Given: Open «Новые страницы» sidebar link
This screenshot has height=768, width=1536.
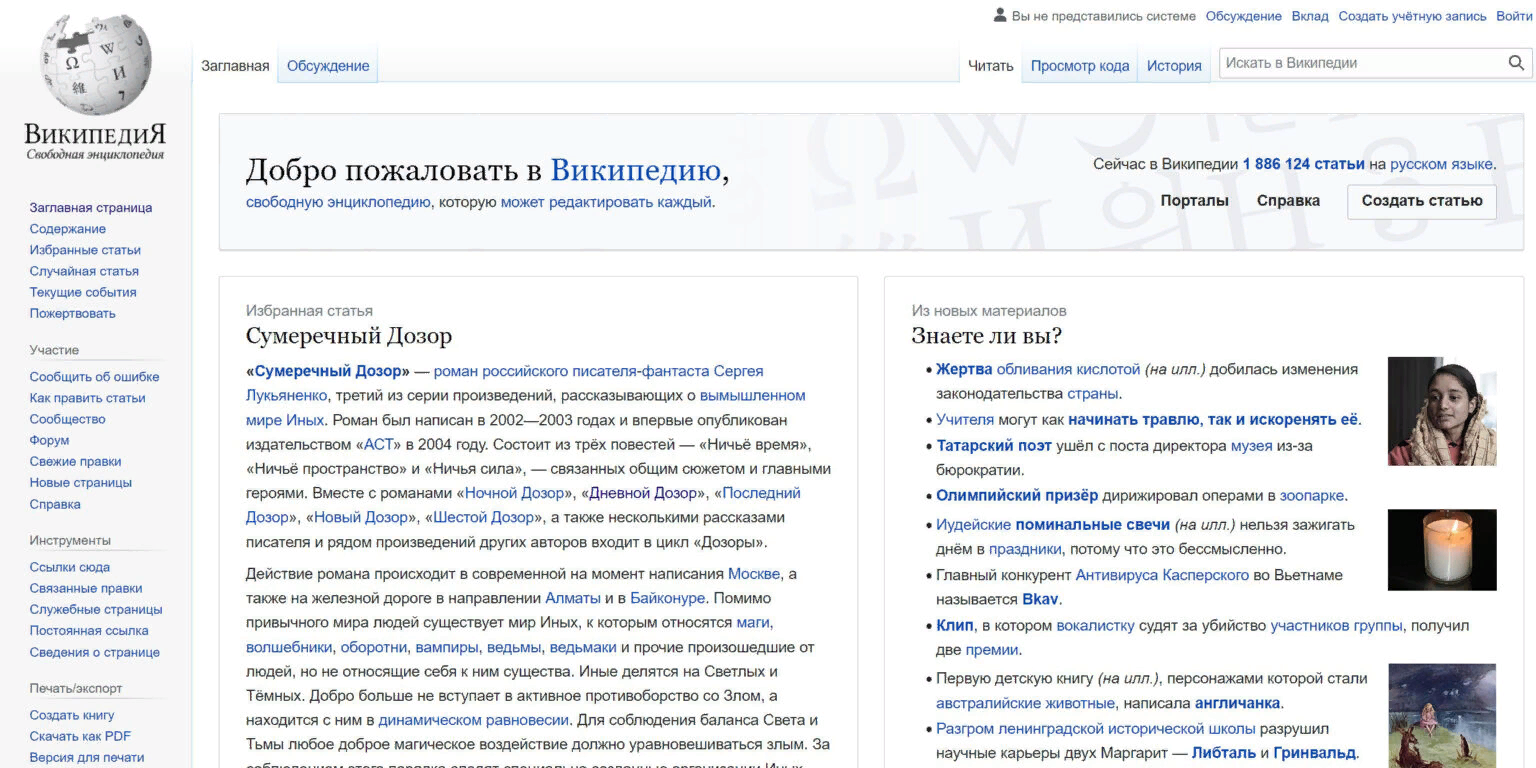Looking at the screenshot, I should pyautogui.click(x=81, y=482).
